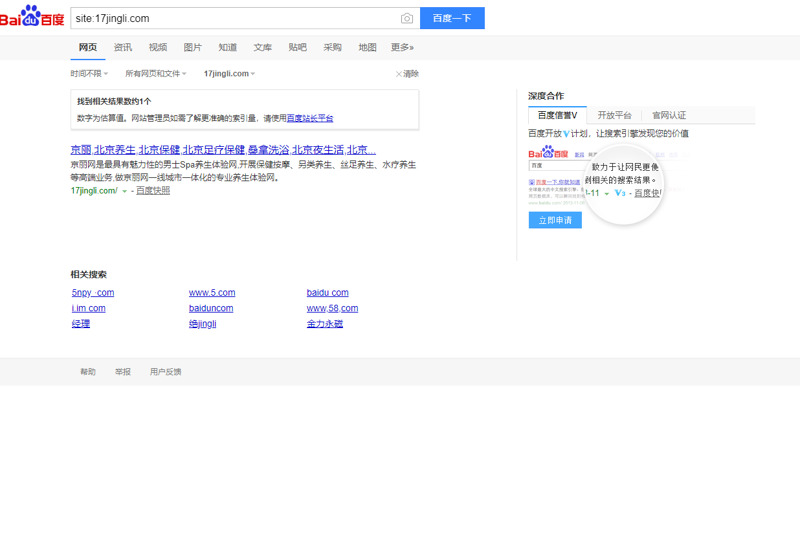Open related search baidu com
The height and width of the screenshot is (539, 800).
328,292
